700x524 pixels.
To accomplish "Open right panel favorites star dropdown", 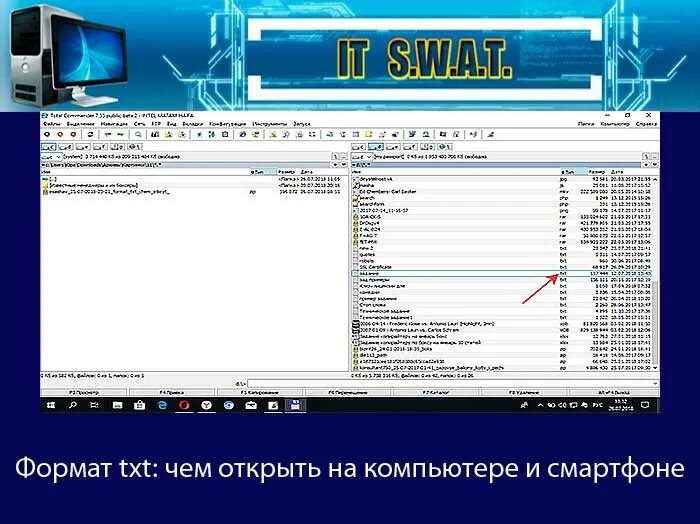I will (x=647, y=165).
